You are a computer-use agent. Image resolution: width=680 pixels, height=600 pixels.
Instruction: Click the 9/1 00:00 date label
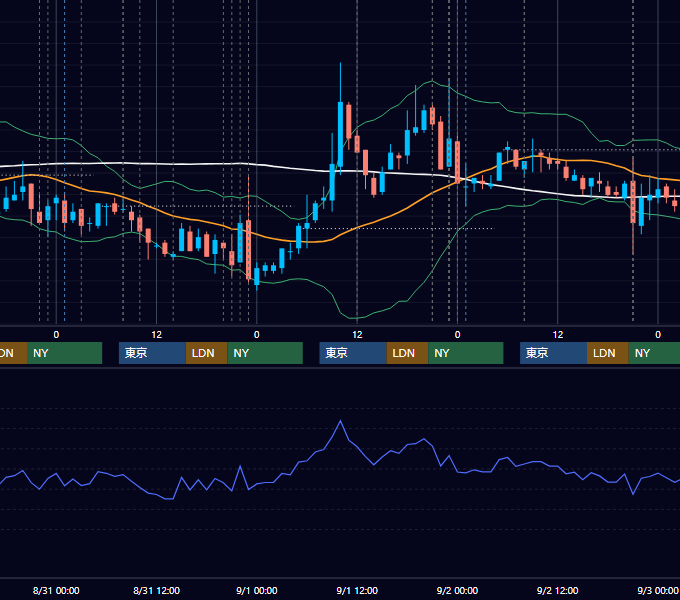[x=257, y=590]
